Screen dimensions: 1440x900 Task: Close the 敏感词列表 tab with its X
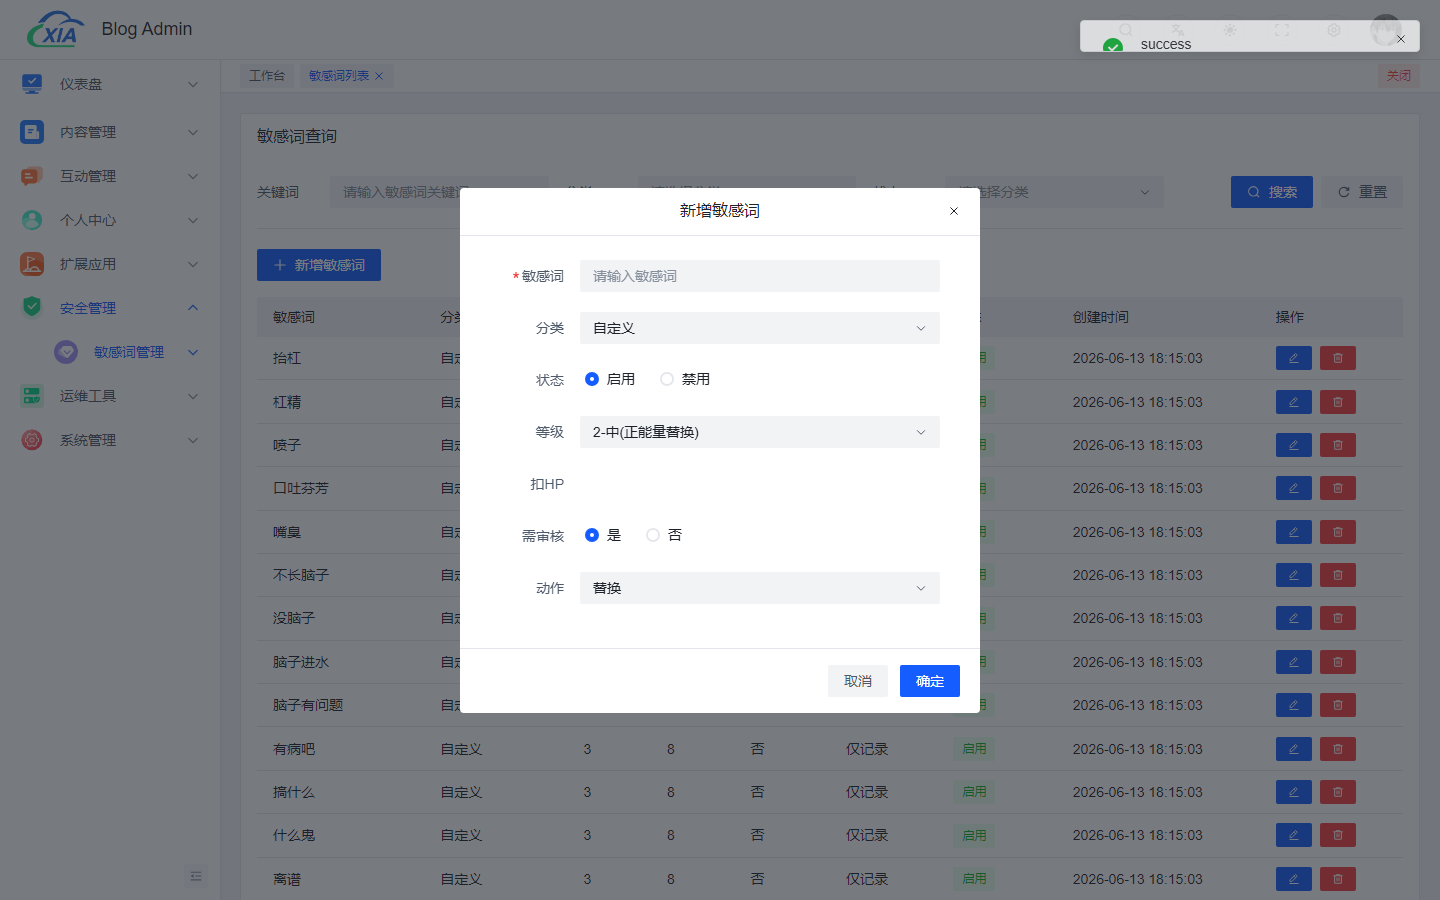pyautogui.click(x=379, y=76)
